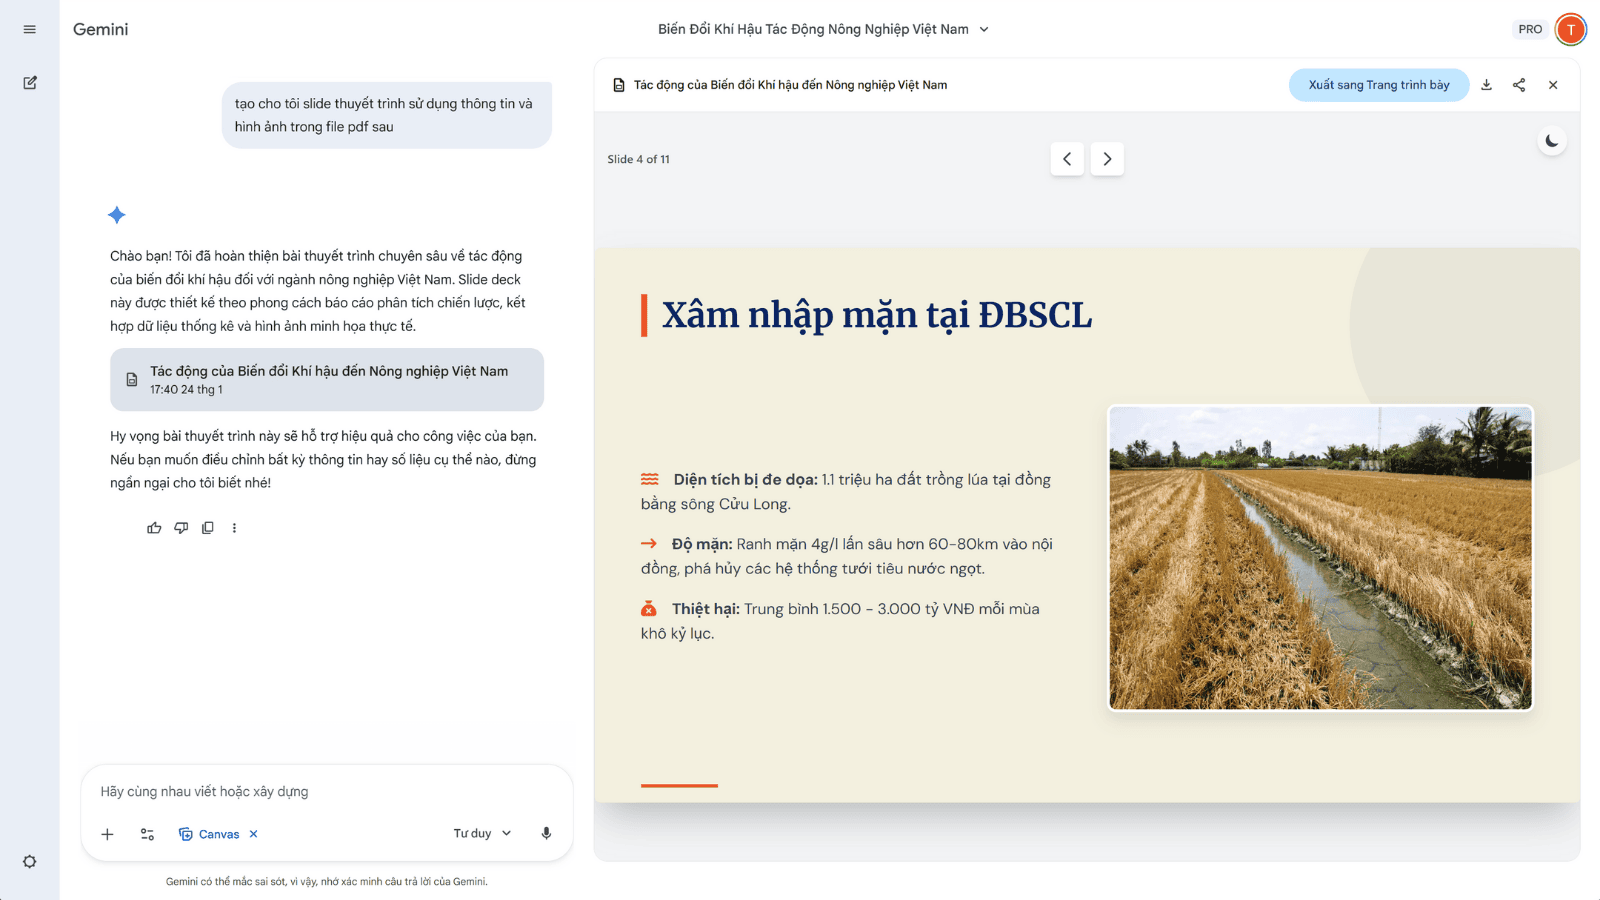Screen dimensions: 1600x900
Task: Copy the response text
Action: [208, 528]
